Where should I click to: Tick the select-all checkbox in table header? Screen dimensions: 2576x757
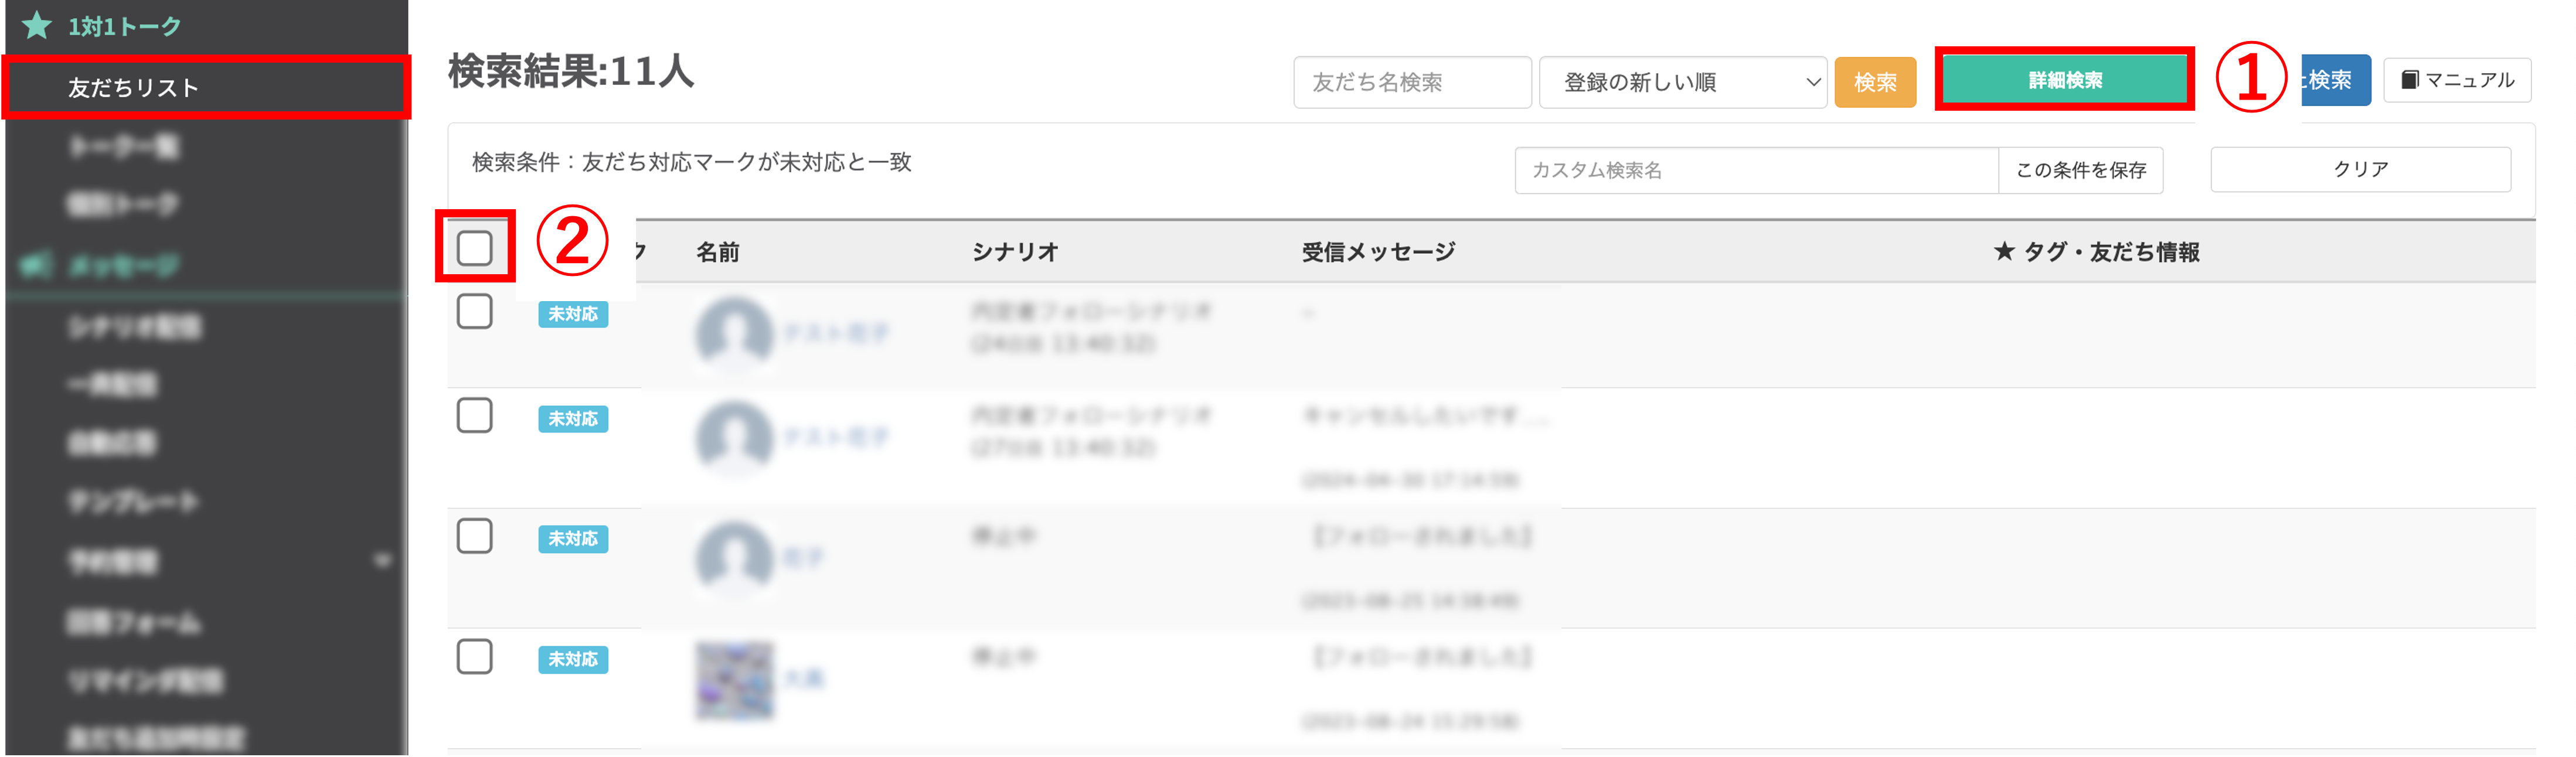[474, 248]
